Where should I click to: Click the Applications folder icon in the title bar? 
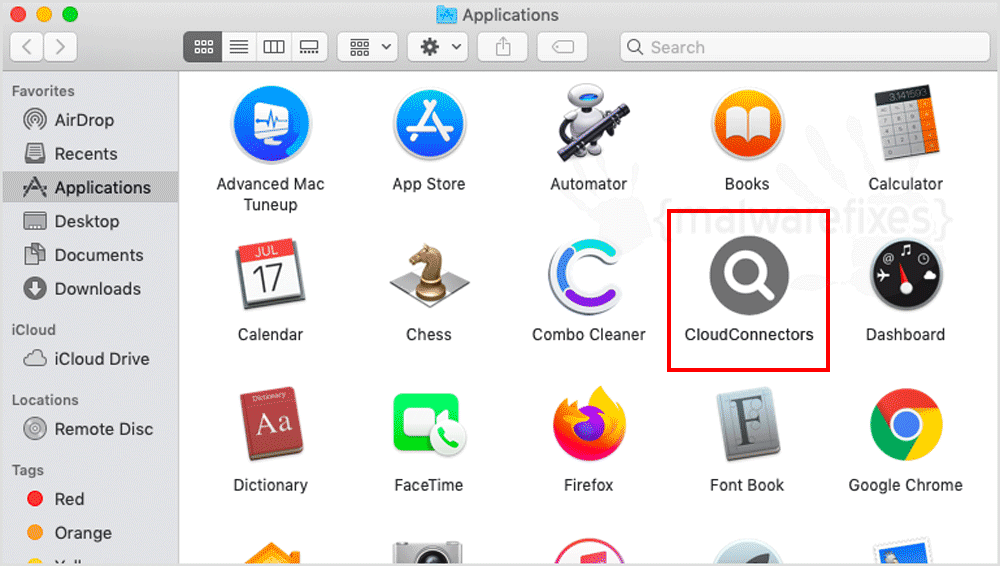point(446,15)
